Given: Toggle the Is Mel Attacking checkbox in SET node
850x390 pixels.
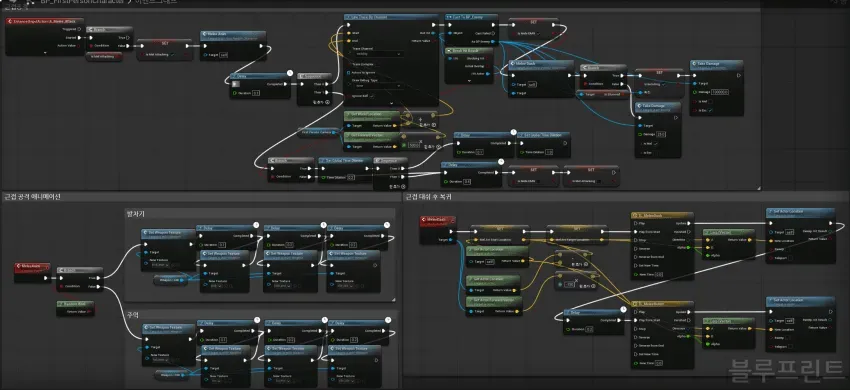Looking at the screenshot, I should pos(172,54).
